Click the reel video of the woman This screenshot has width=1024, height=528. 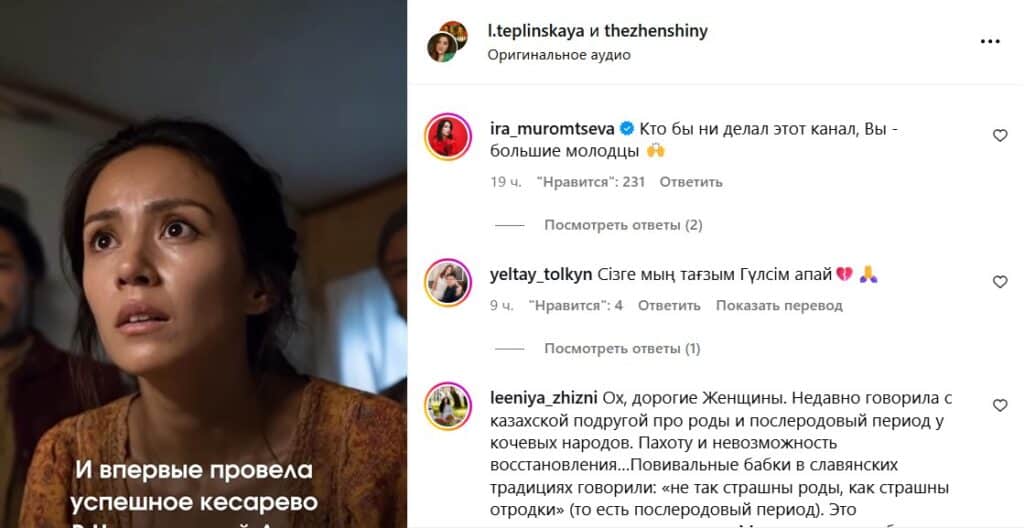click(203, 264)
